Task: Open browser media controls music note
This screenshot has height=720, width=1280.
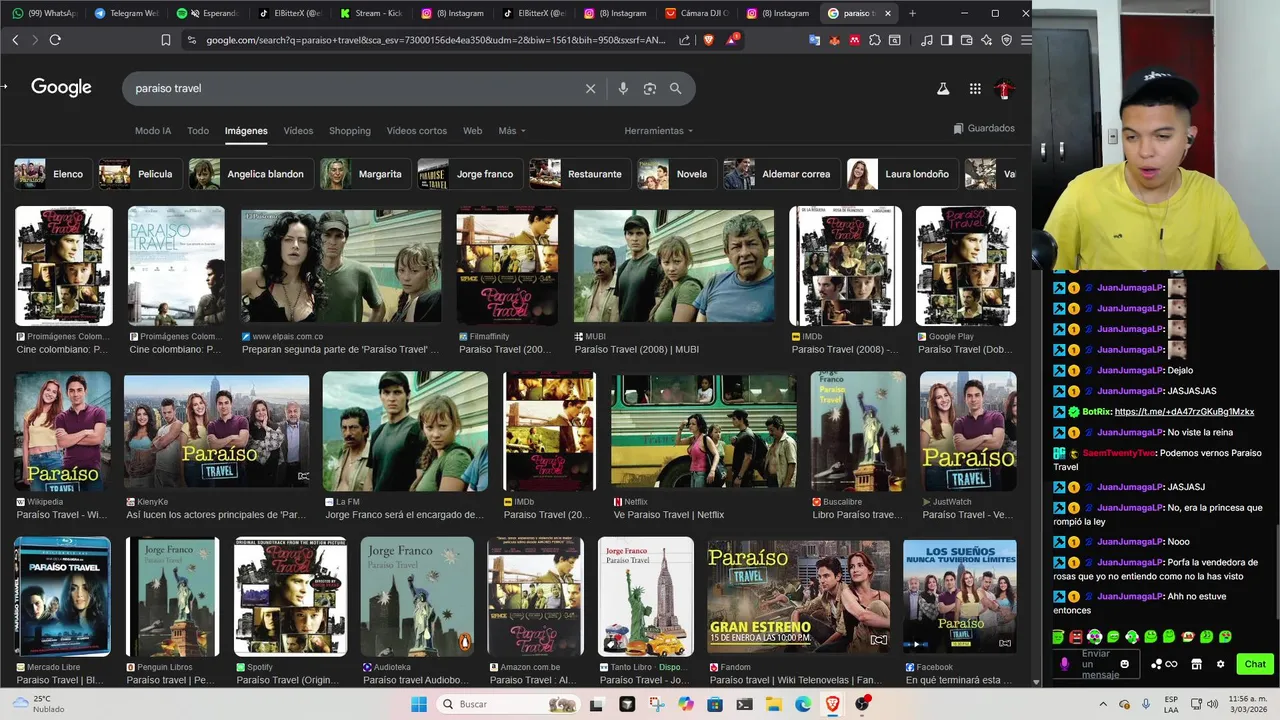Action: (927, 40)
